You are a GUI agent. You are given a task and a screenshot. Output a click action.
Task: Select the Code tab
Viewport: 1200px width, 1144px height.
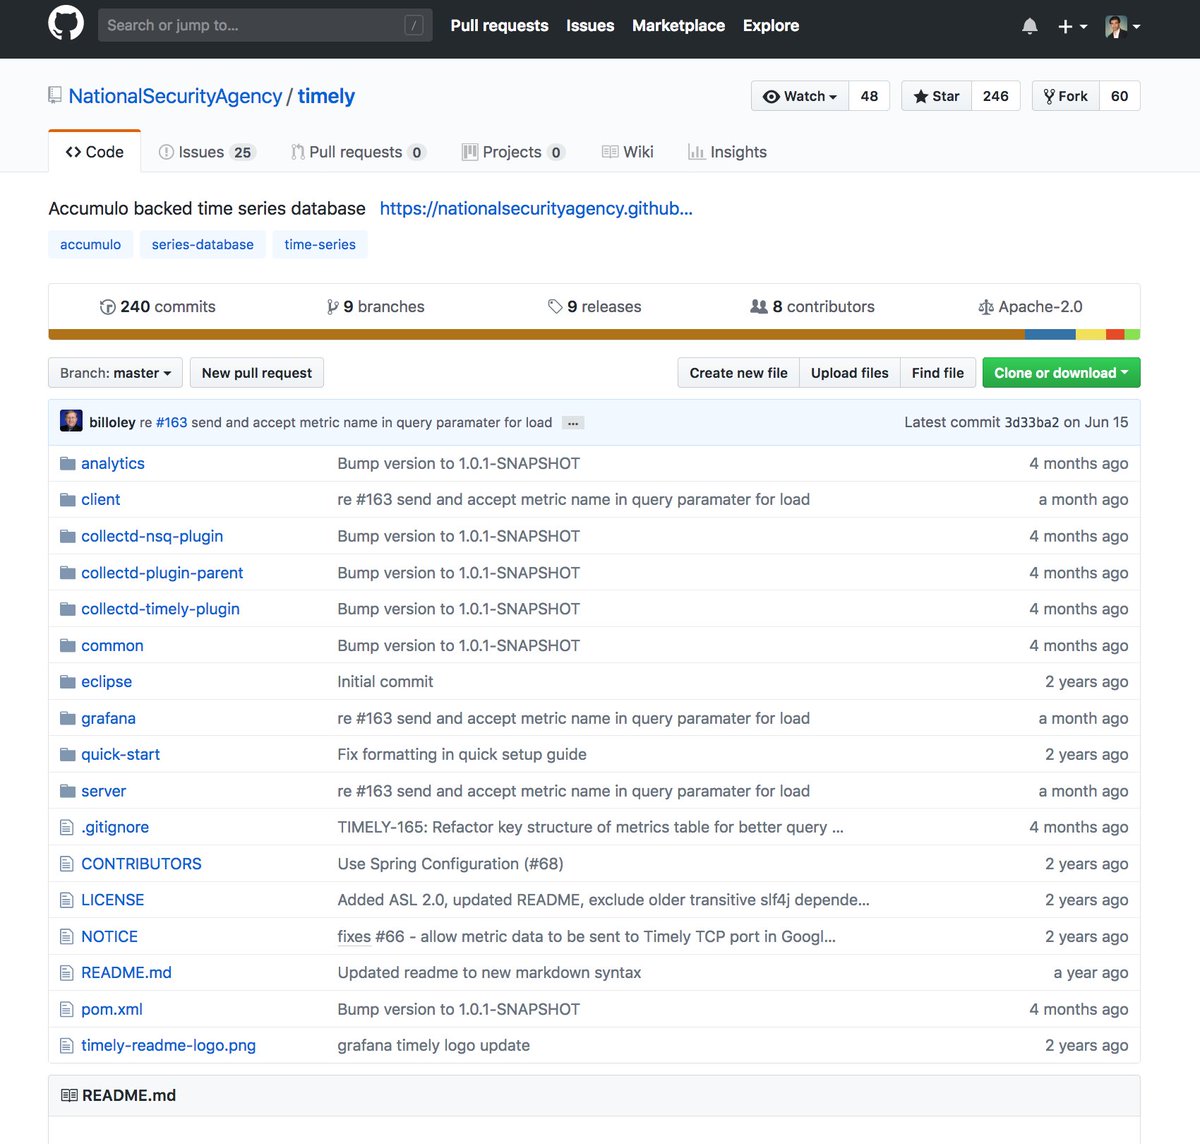click(95, 152)
